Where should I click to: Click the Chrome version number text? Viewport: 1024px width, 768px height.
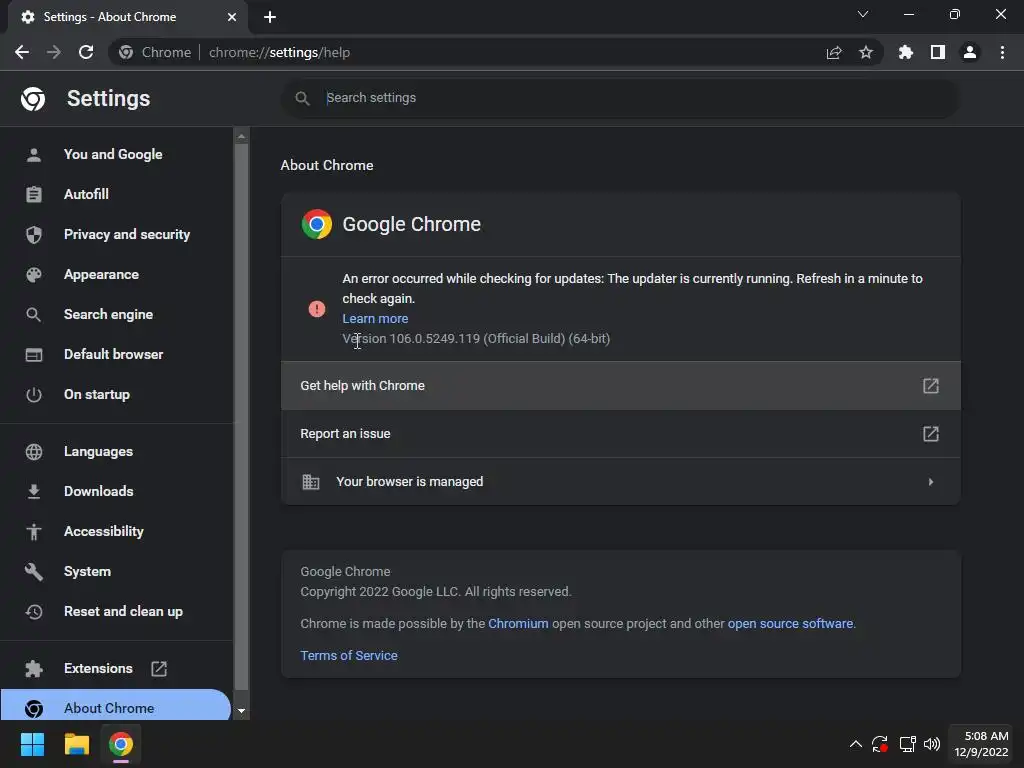point(476,339)
